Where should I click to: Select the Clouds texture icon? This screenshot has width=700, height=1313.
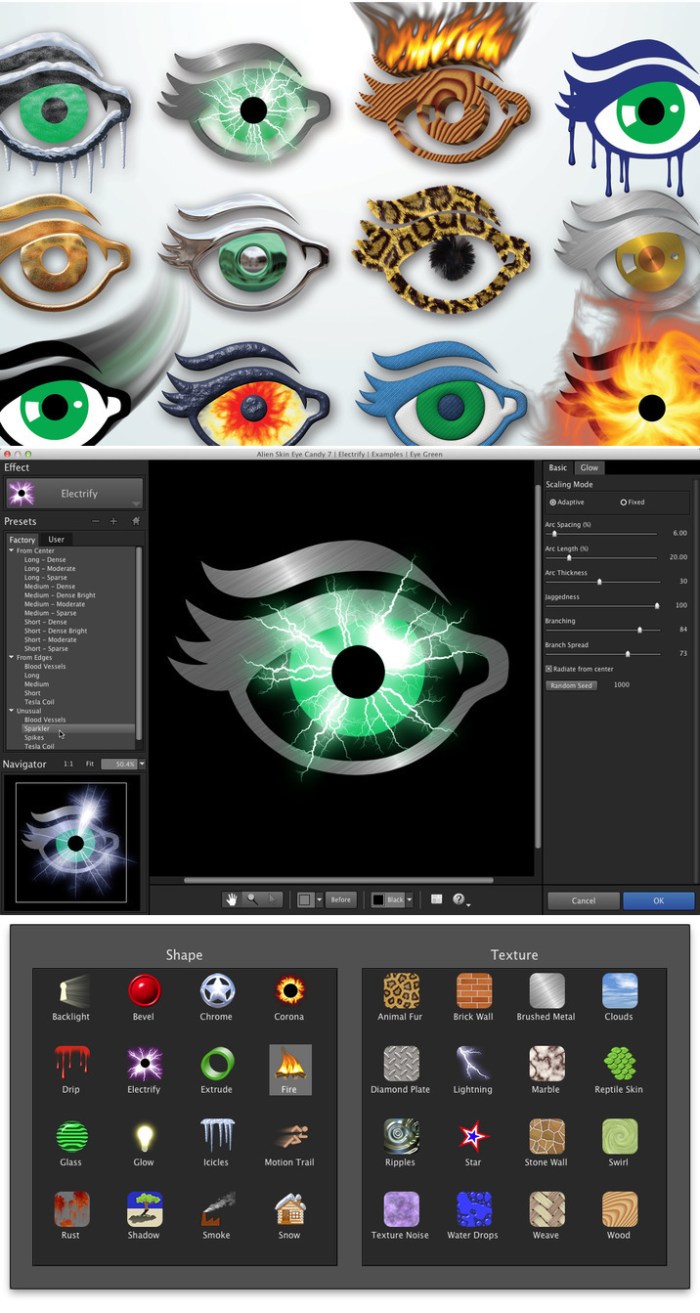click(620, 991)
